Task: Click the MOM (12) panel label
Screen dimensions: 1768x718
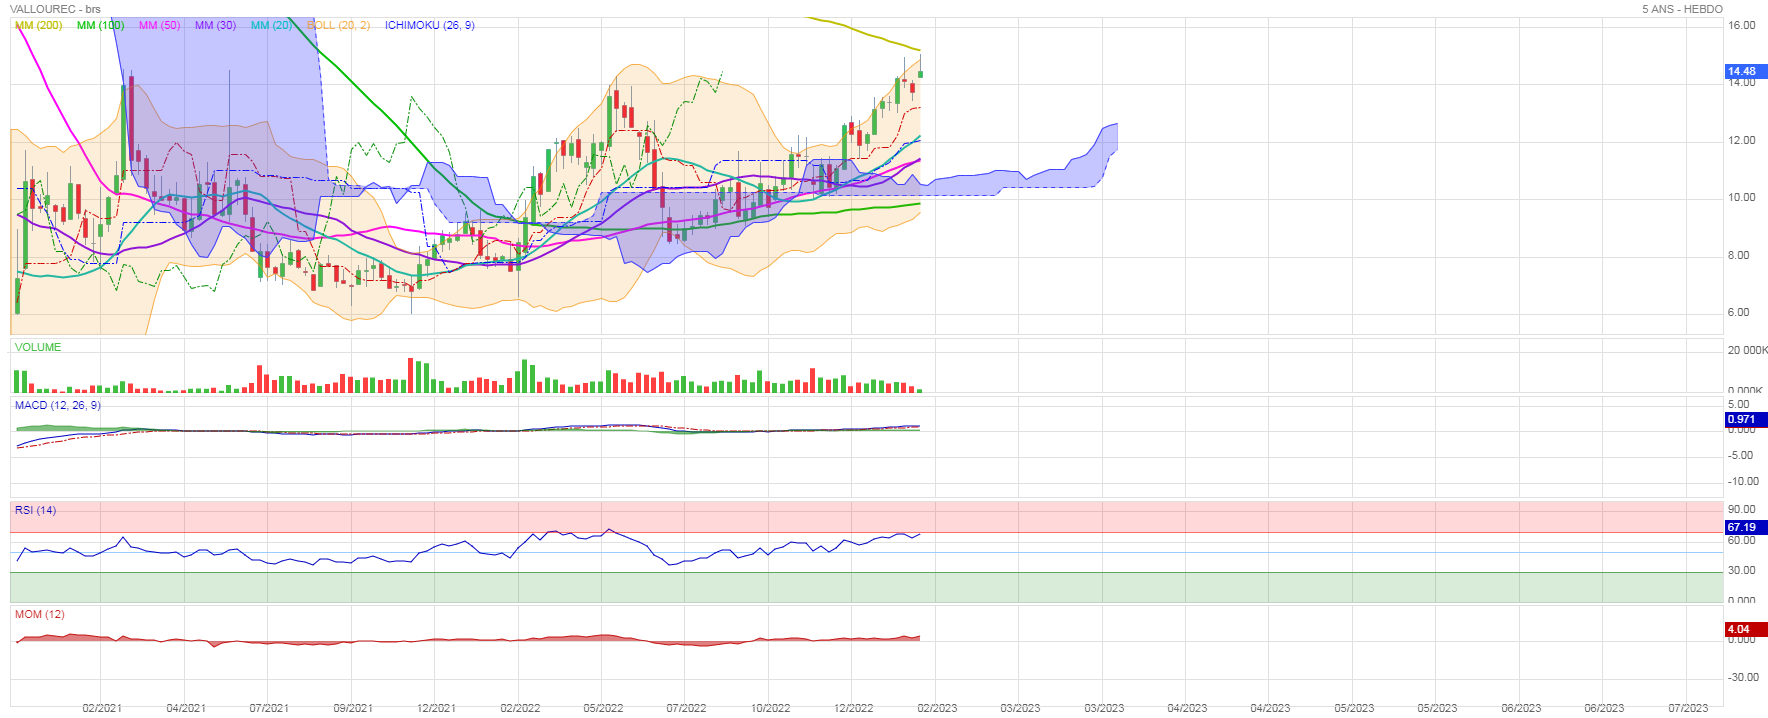Action: tap(39, 614)
